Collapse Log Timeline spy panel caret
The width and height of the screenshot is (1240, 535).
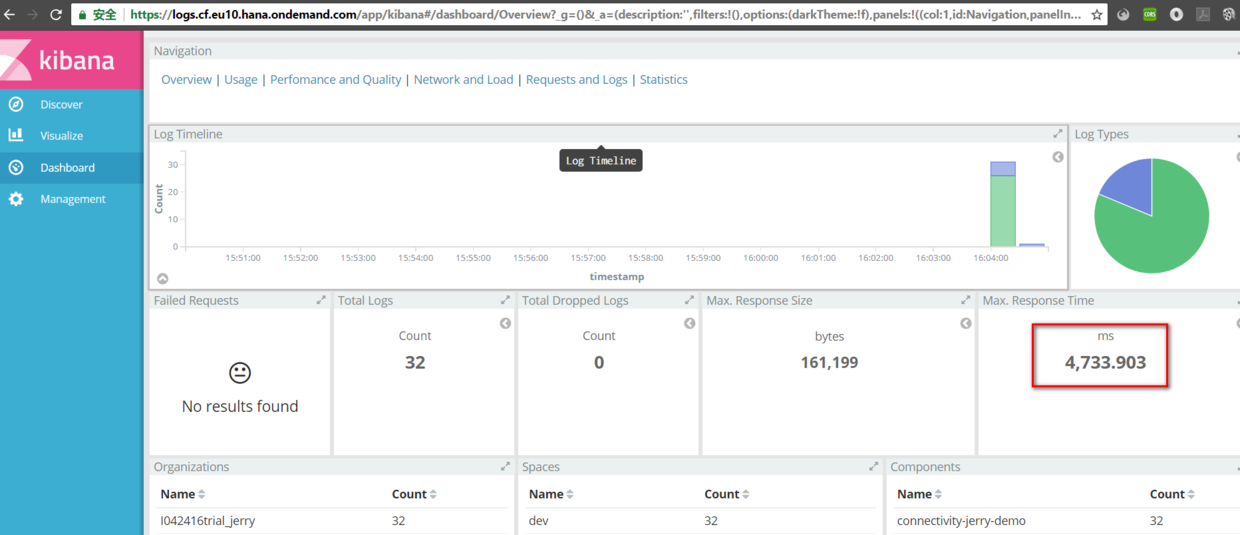pos(163,279)
